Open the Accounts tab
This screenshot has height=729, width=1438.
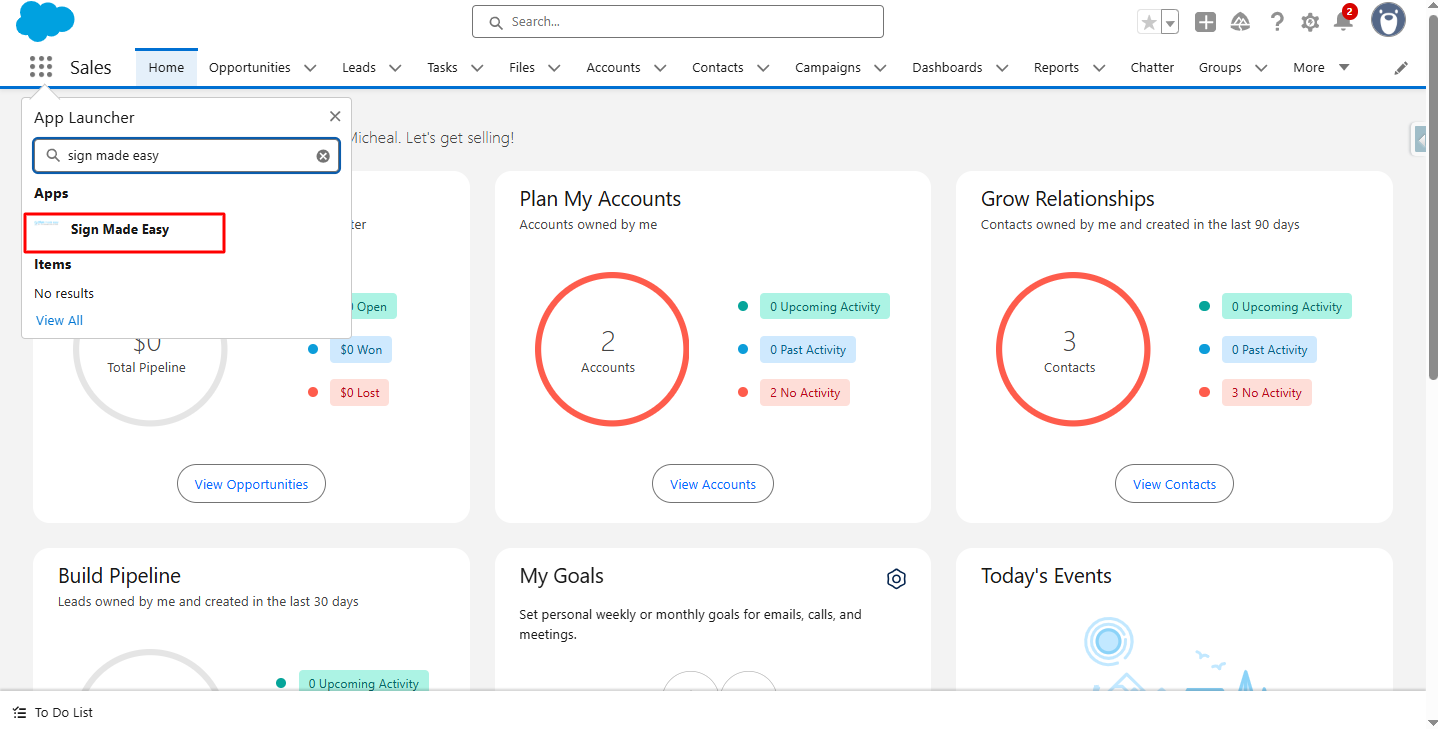click(613, 68)
